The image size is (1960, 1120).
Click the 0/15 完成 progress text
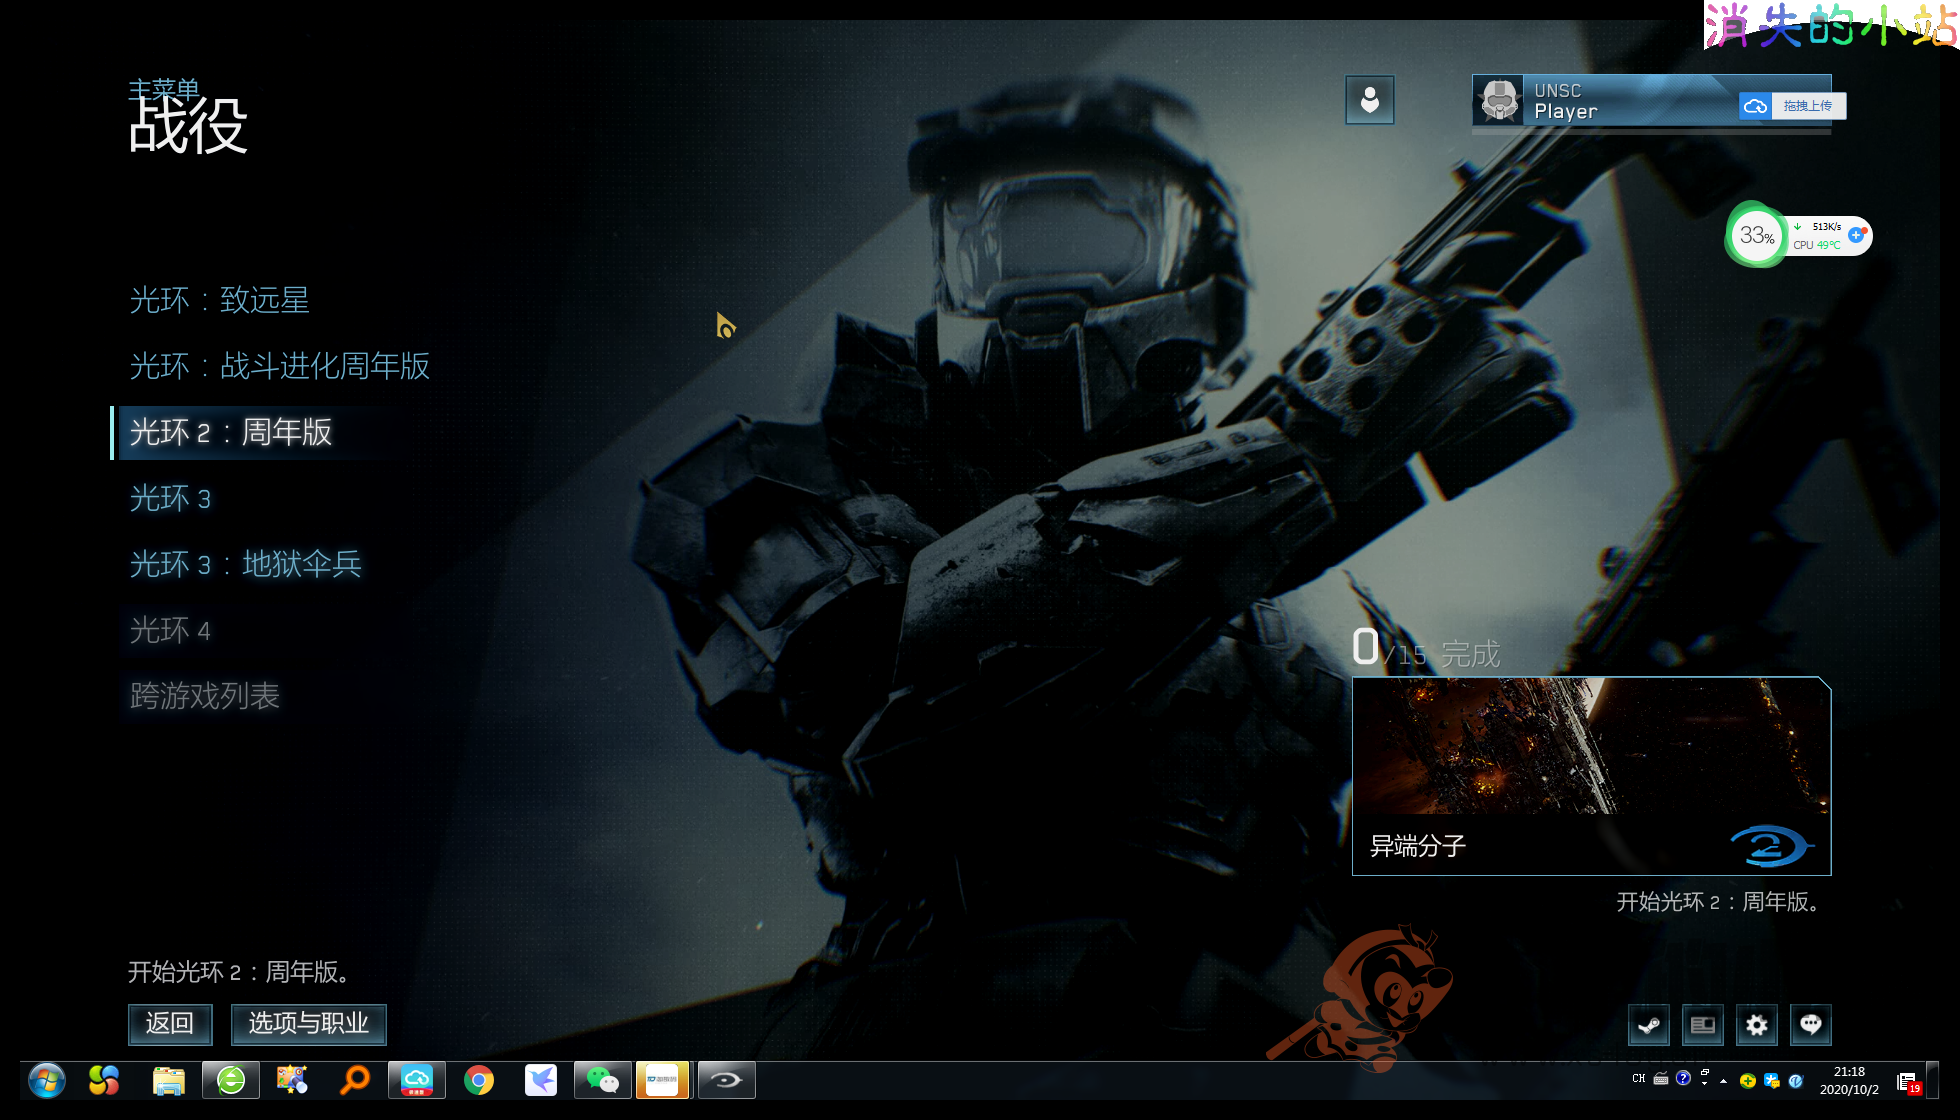point(1427,650)
